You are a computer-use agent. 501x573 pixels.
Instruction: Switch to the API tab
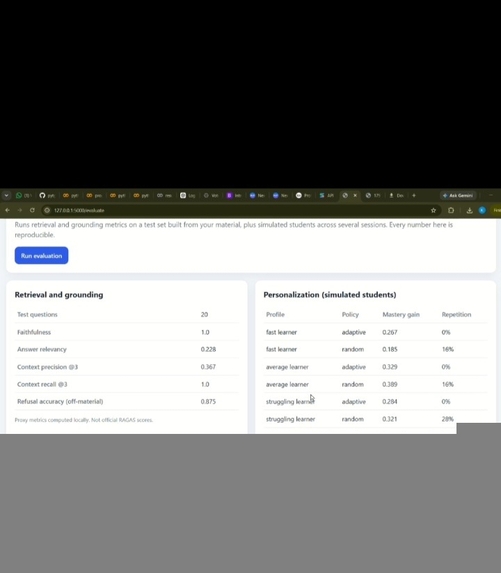point(326,196)
